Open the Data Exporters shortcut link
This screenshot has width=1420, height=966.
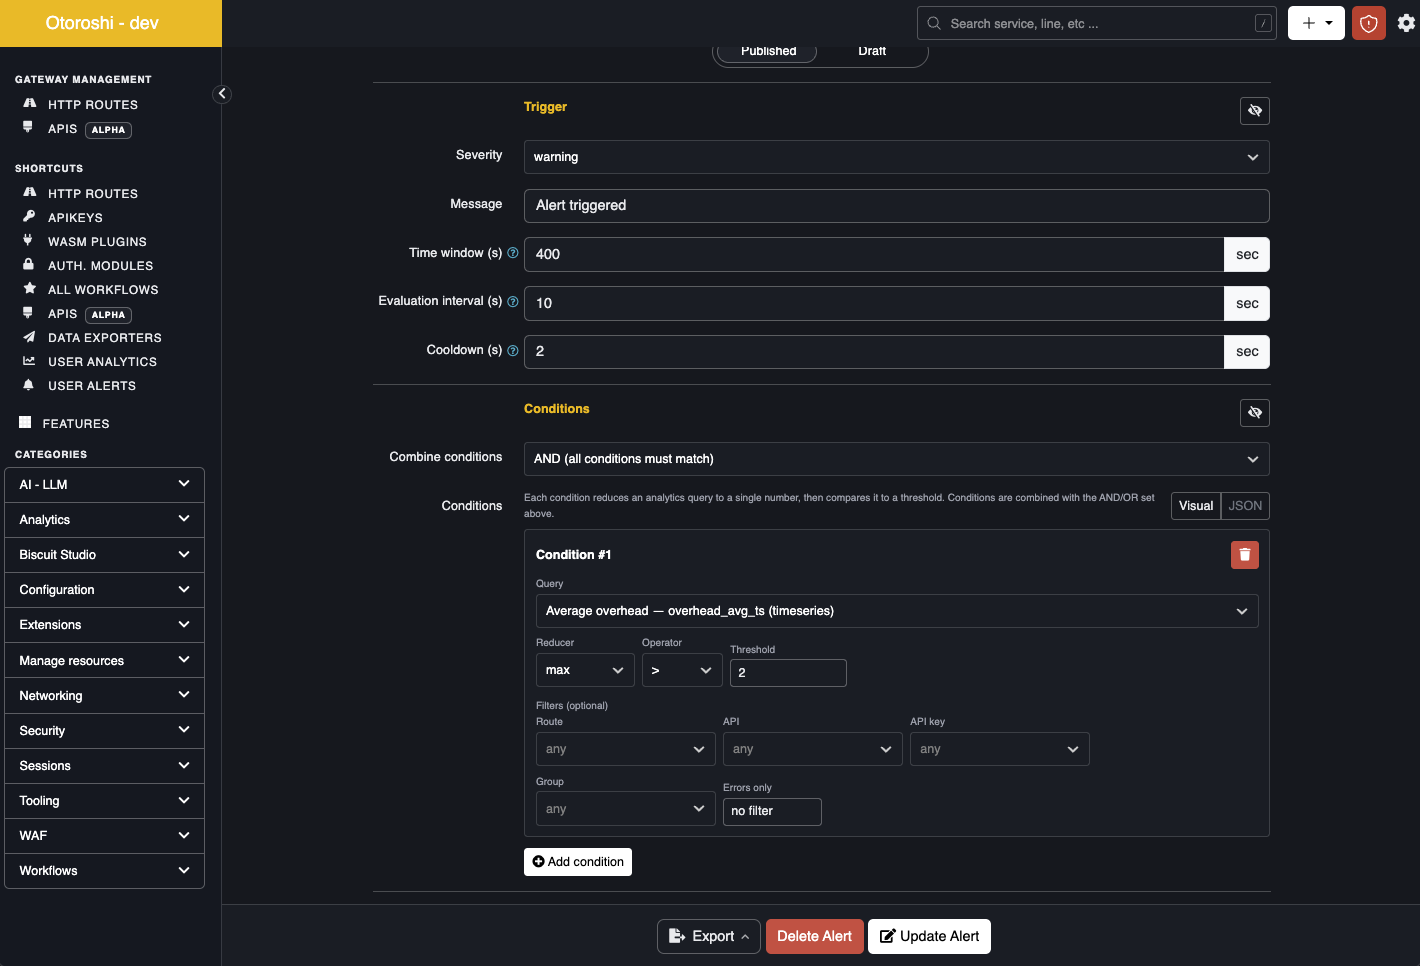coord(105,338)
